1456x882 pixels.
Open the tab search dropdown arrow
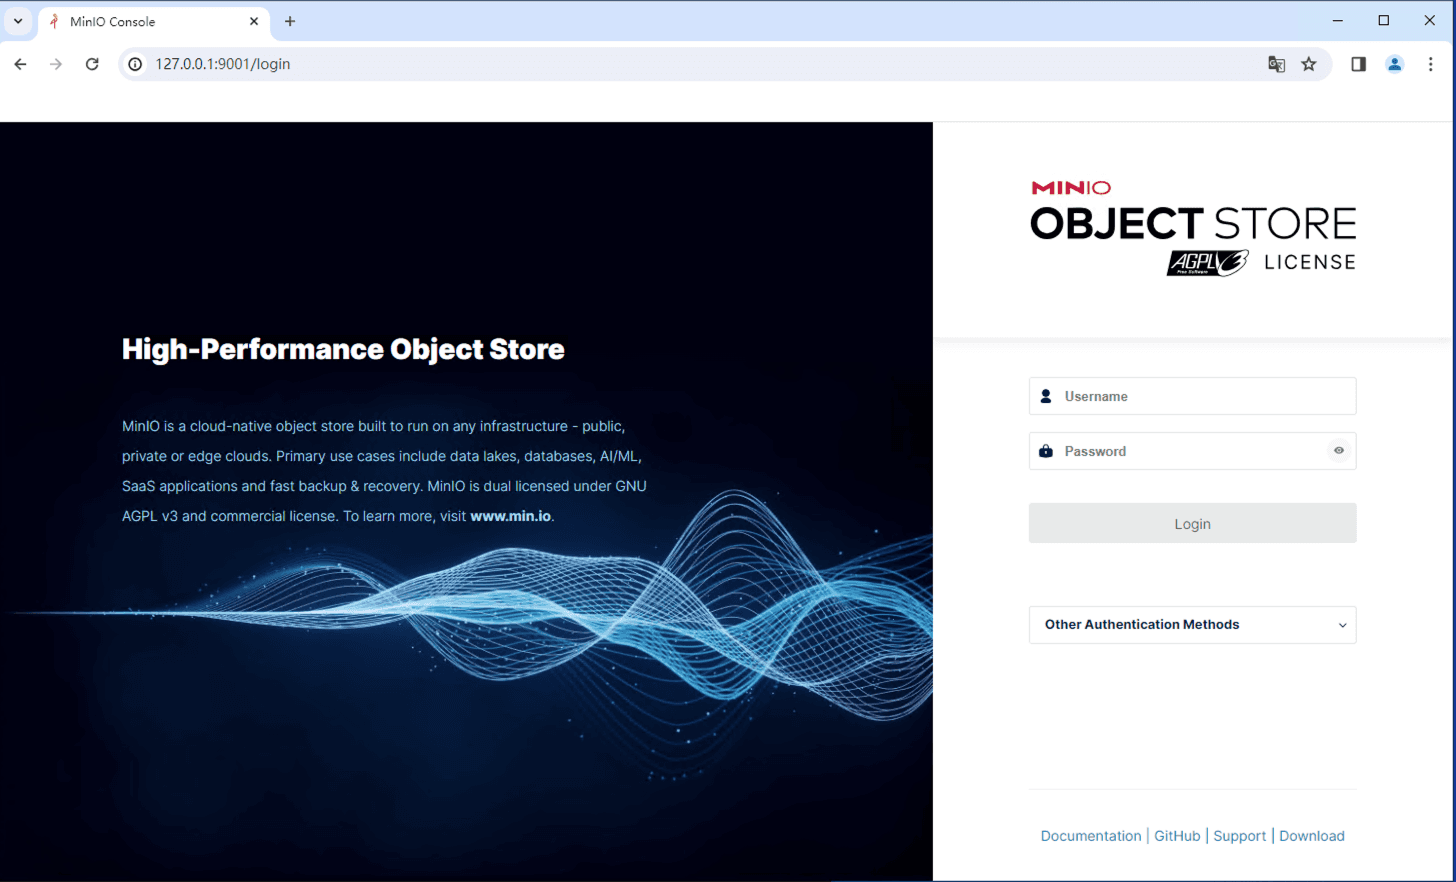pos(18,21)
